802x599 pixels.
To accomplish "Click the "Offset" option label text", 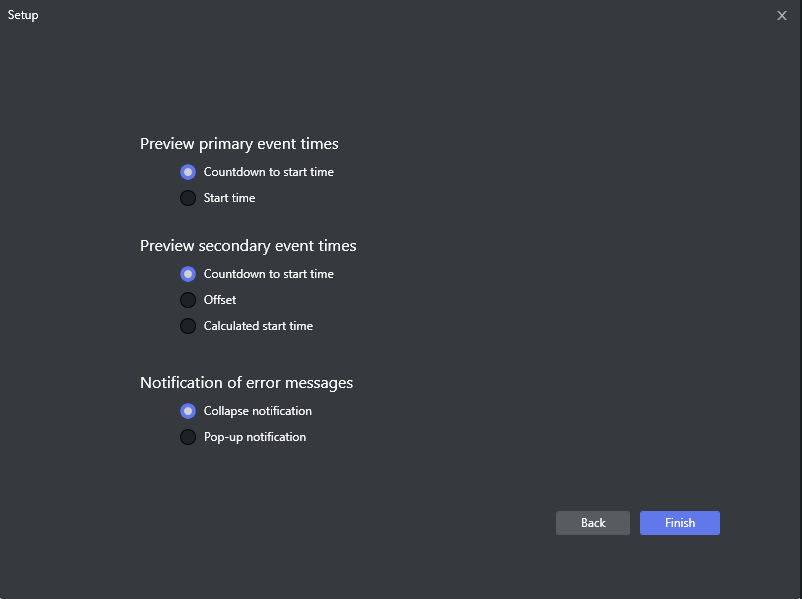I will (x=220, y=300).
